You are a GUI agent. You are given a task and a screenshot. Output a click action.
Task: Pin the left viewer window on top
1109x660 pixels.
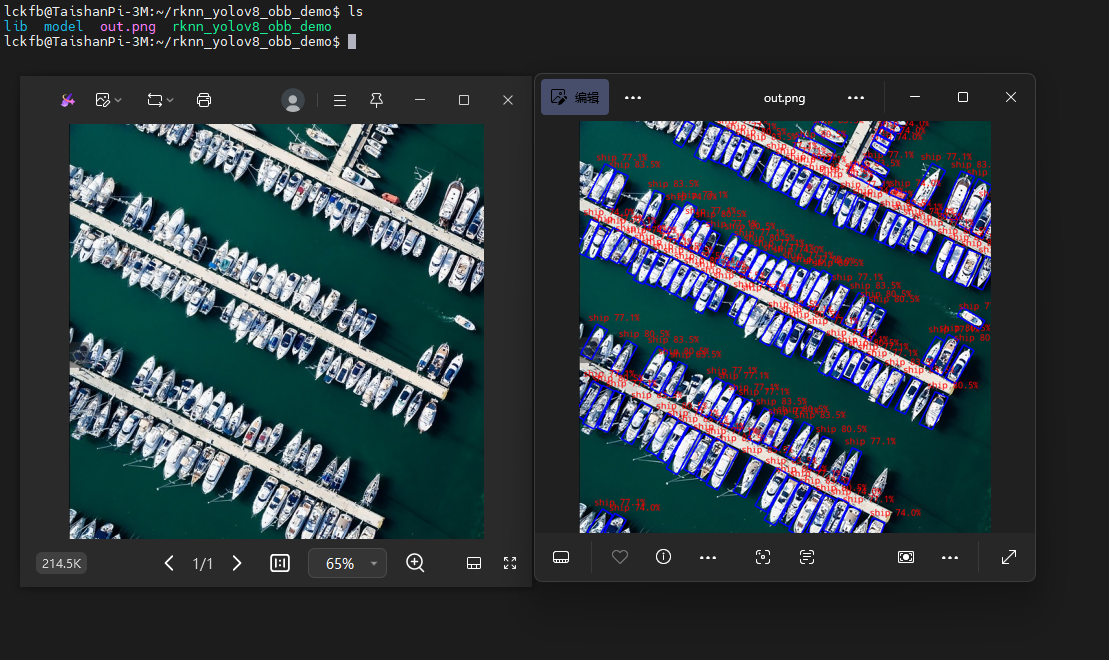click(376, 100)
